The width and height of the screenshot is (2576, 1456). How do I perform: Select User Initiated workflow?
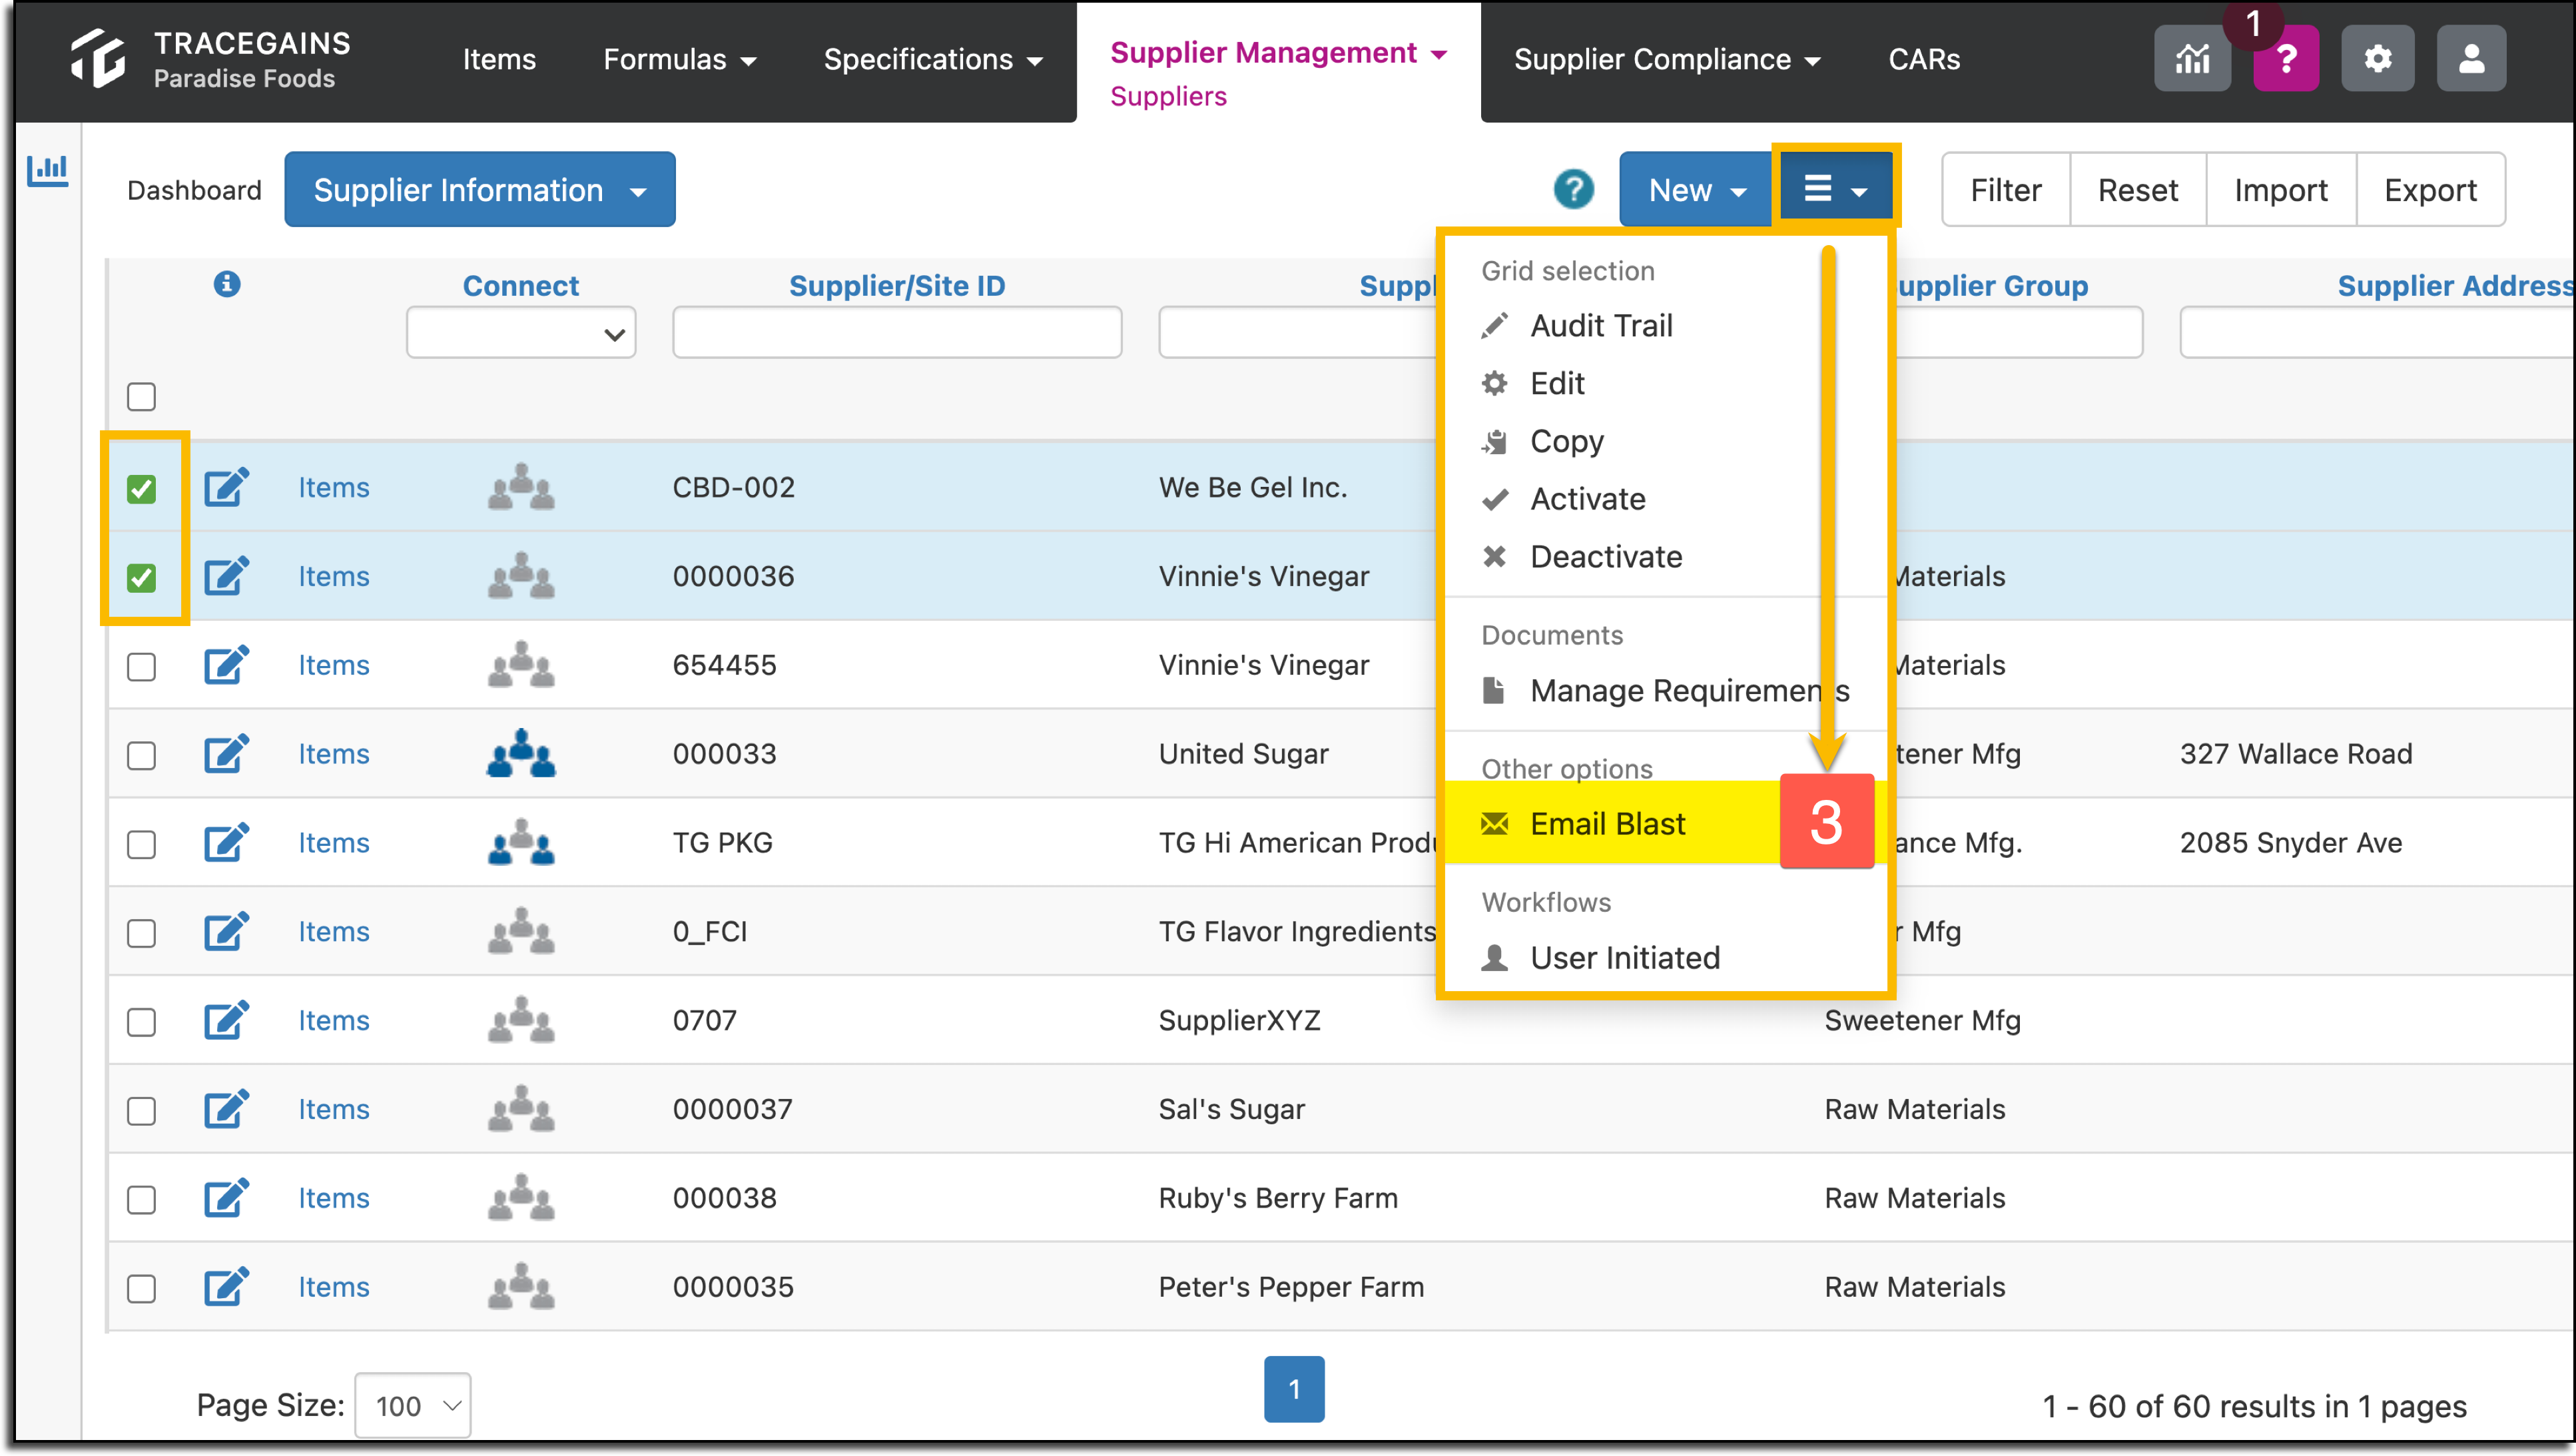click(x=1625, y=957)
